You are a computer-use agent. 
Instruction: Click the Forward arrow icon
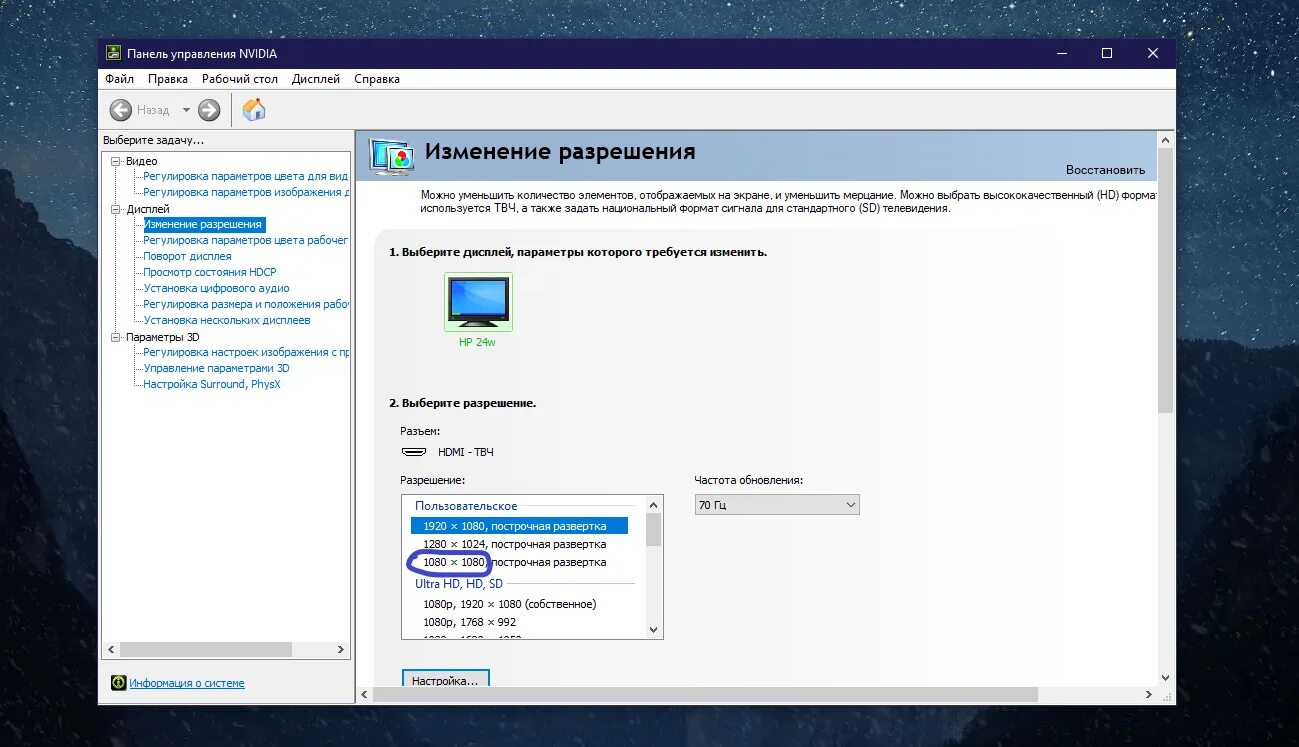click(x=209, y=110)
